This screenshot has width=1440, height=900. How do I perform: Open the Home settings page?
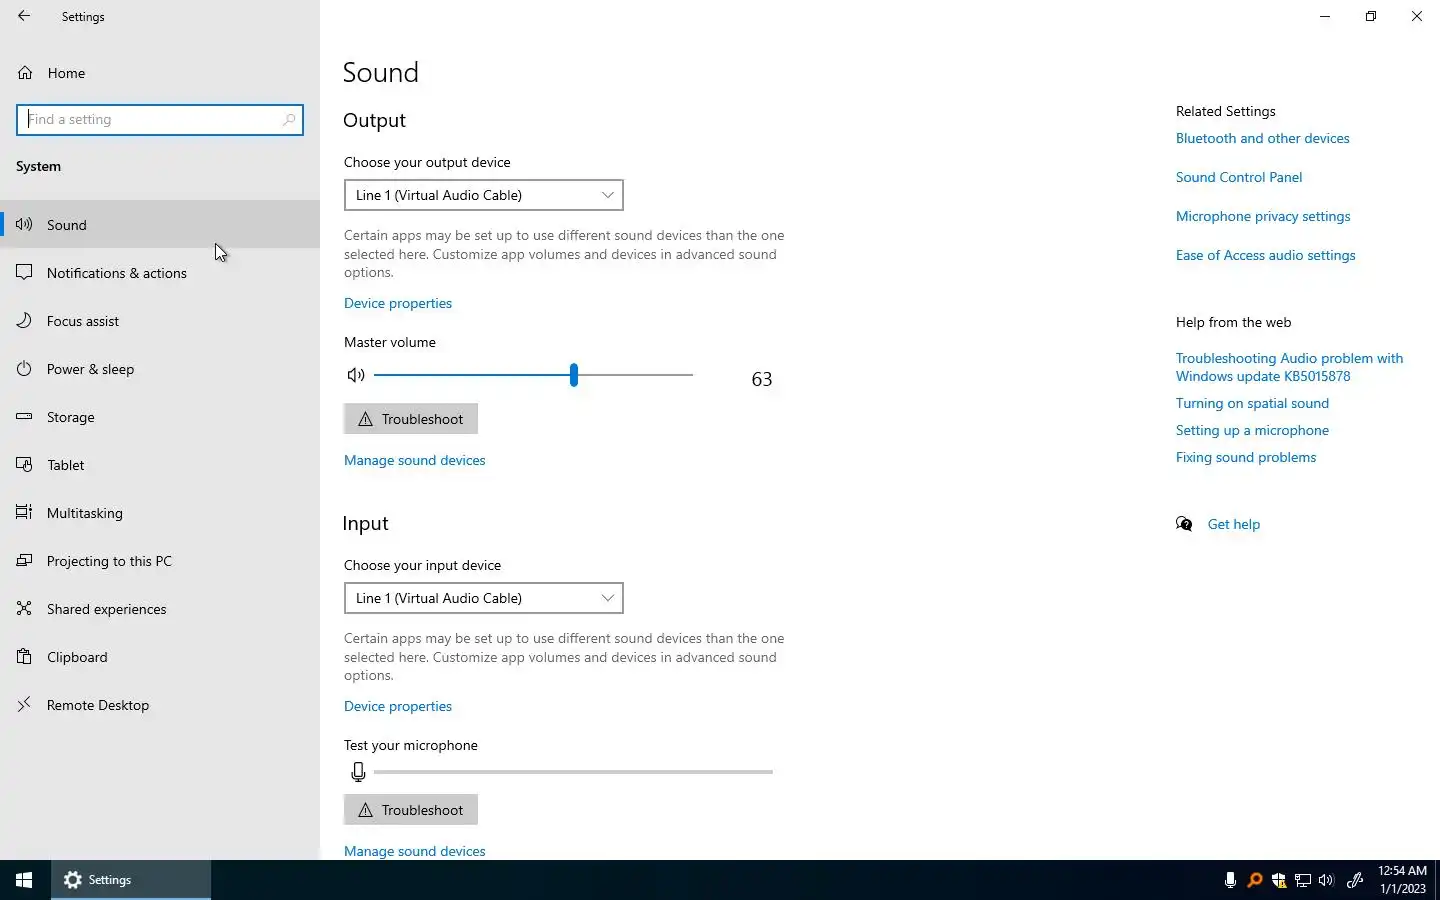pos(160,73)
